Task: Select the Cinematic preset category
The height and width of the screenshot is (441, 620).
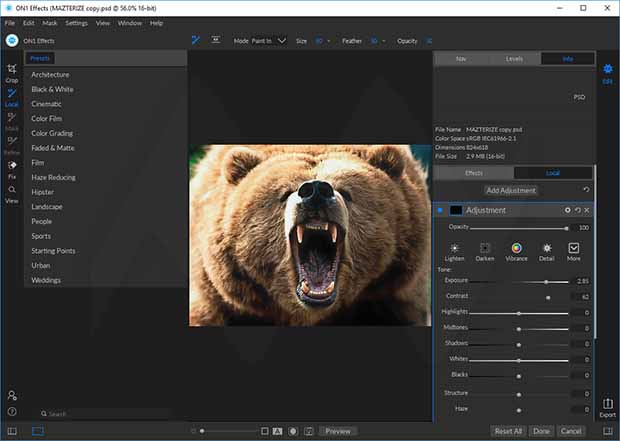Action: (x=46, y=104)
